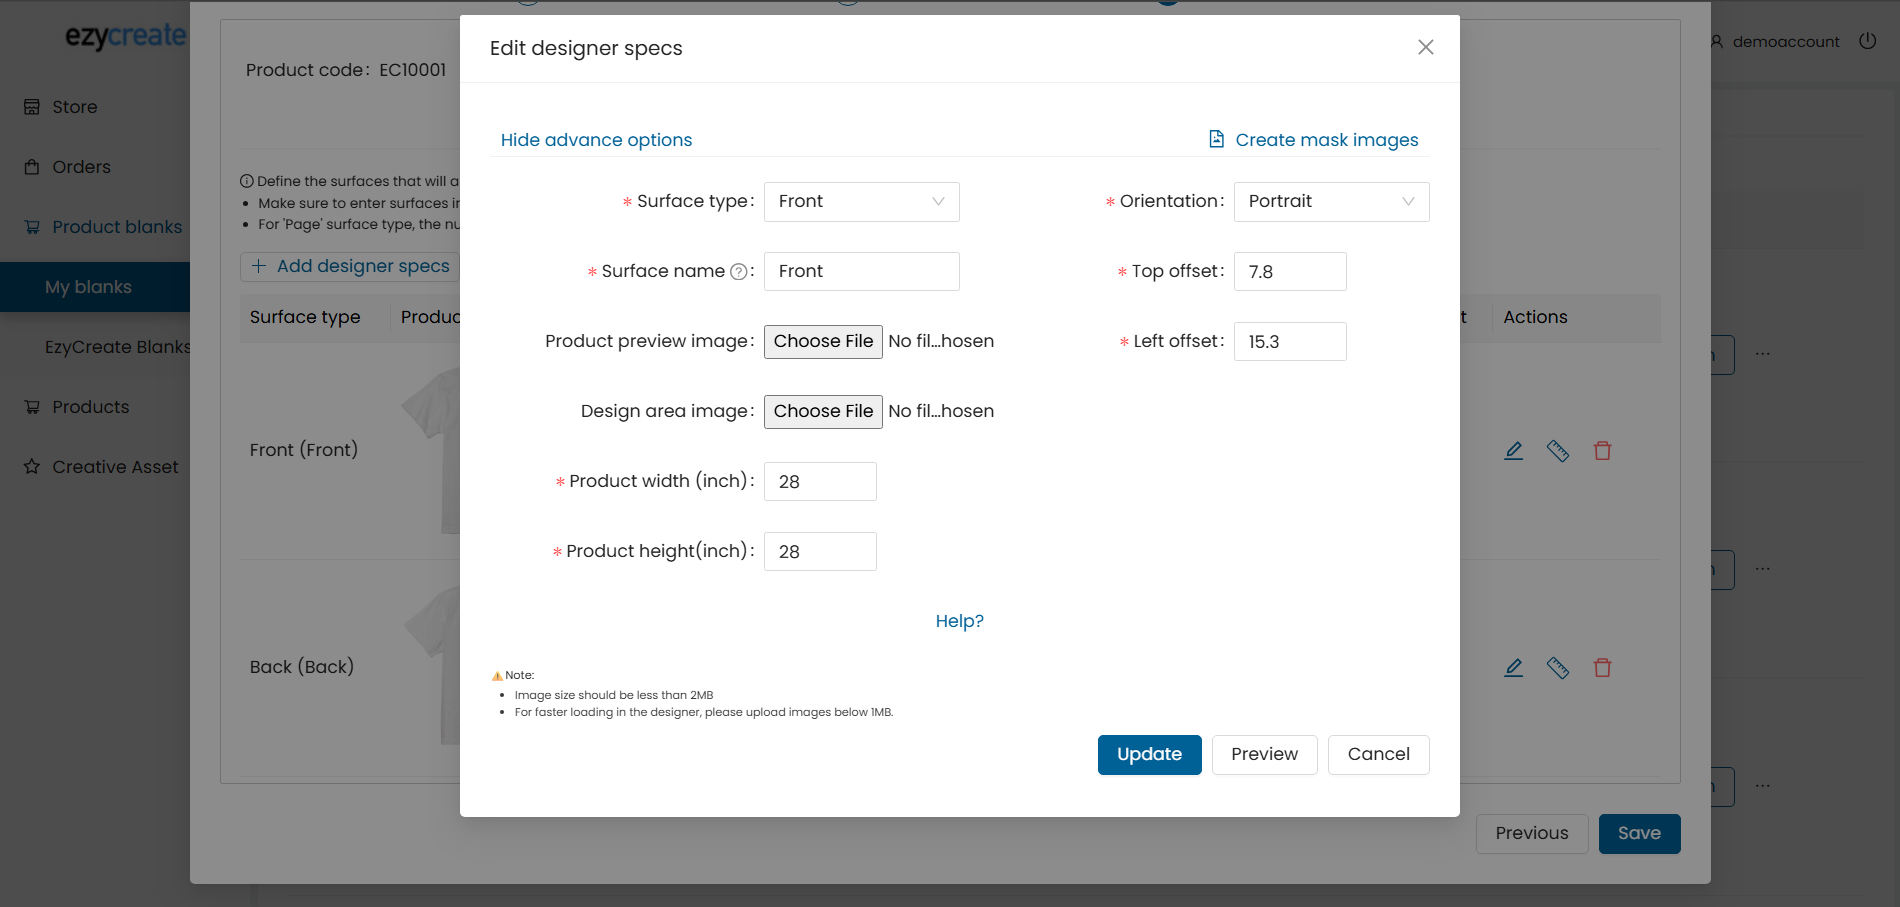Open the Surface type dropdown

(x=861, y=202)
